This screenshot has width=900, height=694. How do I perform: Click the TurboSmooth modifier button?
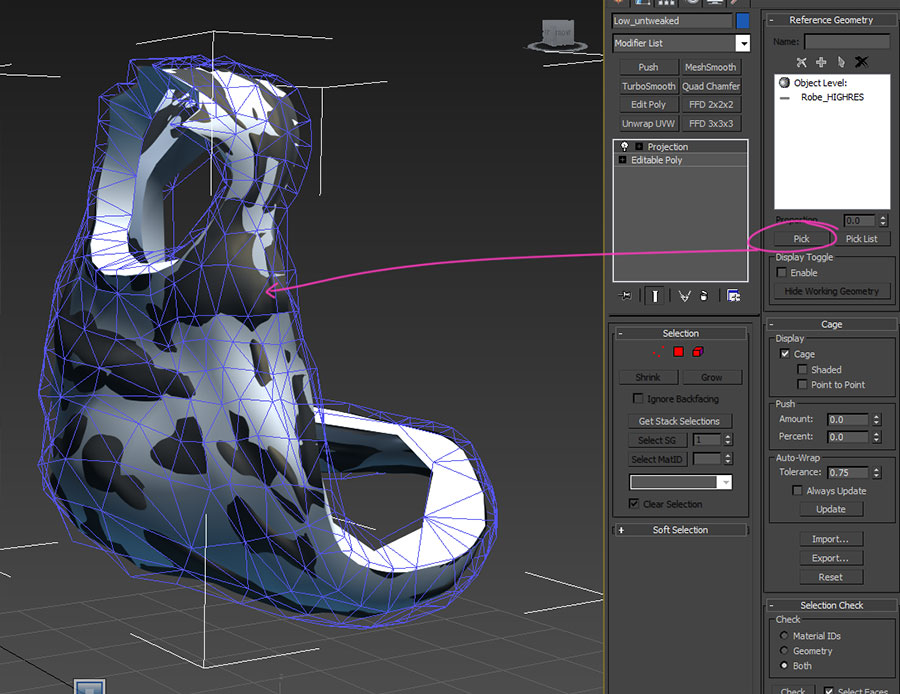(x=648, y=86)
